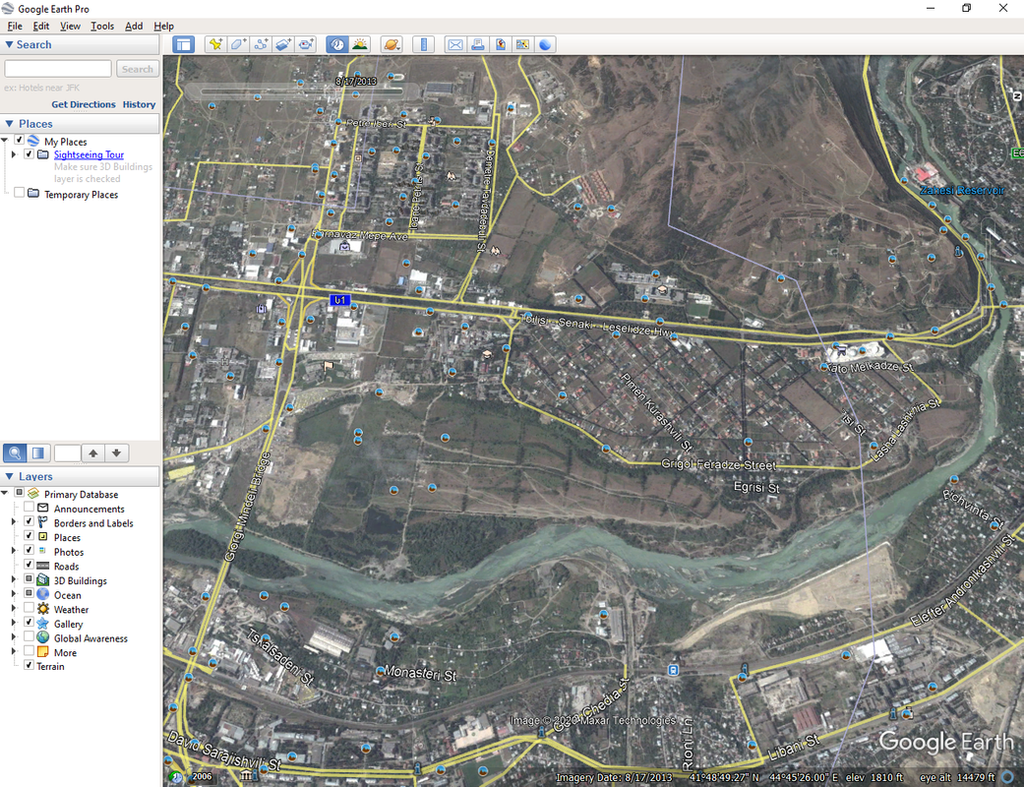The image size is (1024, 787).
Task: Click the Gallery star icon
Action: (x=43, y=623)
